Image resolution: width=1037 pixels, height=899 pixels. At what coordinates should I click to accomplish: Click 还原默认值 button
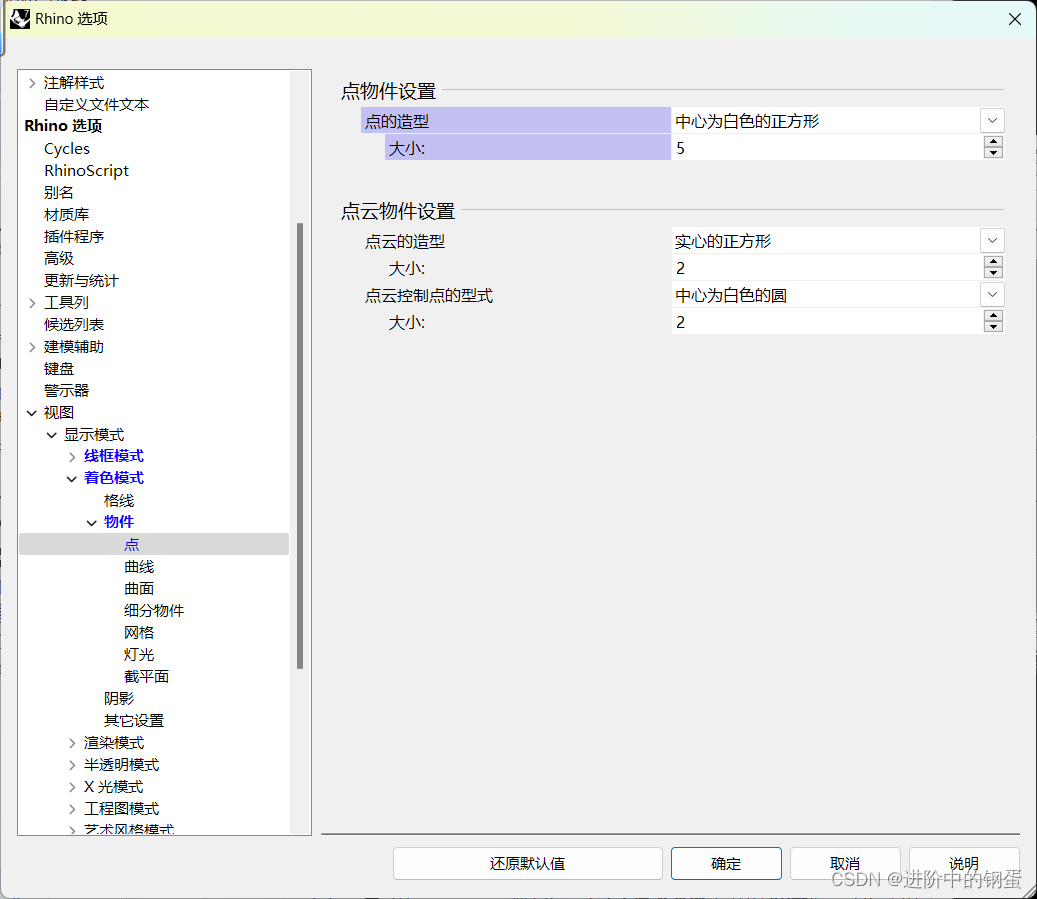coord(528,863)
